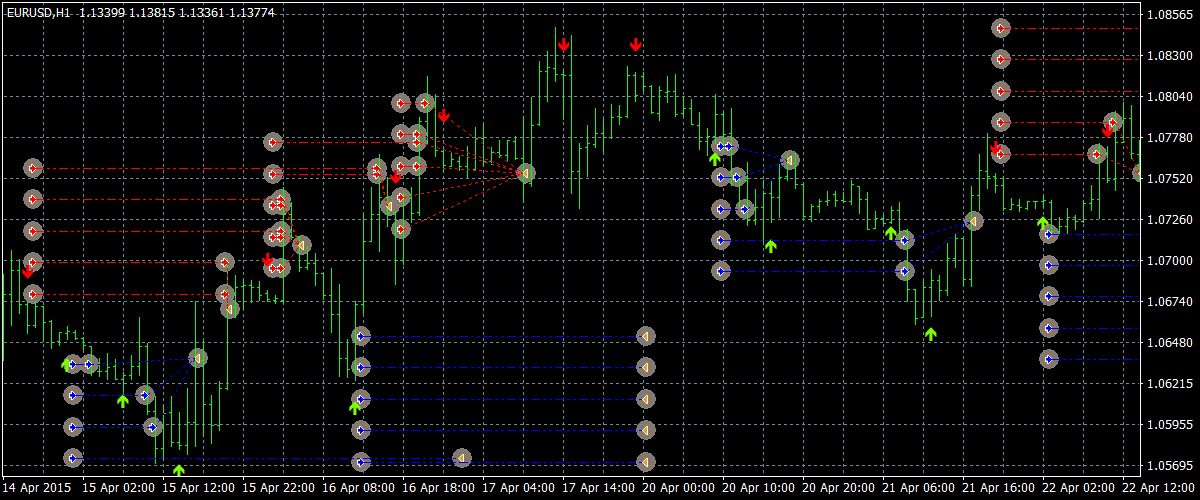The image size is (1200, 500).
Task: Click the 22 Apr 12:00 time label
Action: click(1157, 488)
